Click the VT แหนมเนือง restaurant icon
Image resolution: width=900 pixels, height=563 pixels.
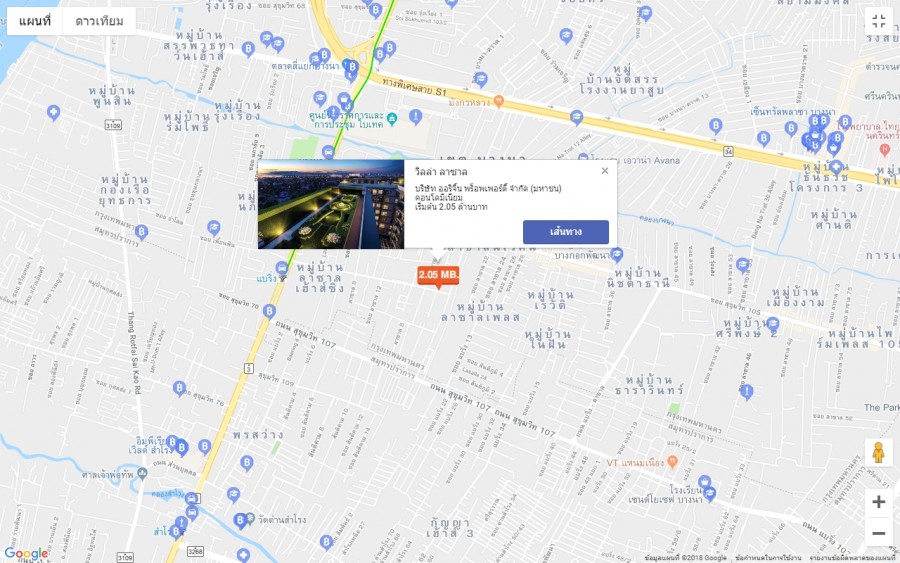click(672, 461)
